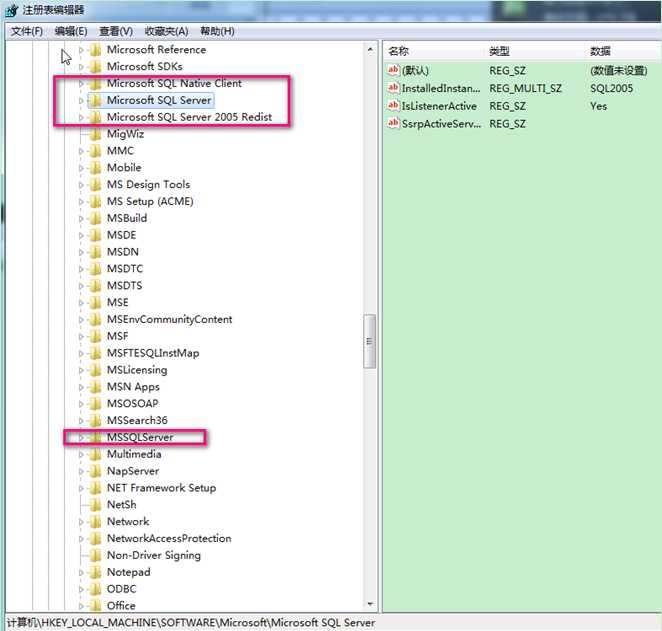Click the MSN Apps folder icon
Viewport: 662px width, 631px height.
(x=96, y=387)
